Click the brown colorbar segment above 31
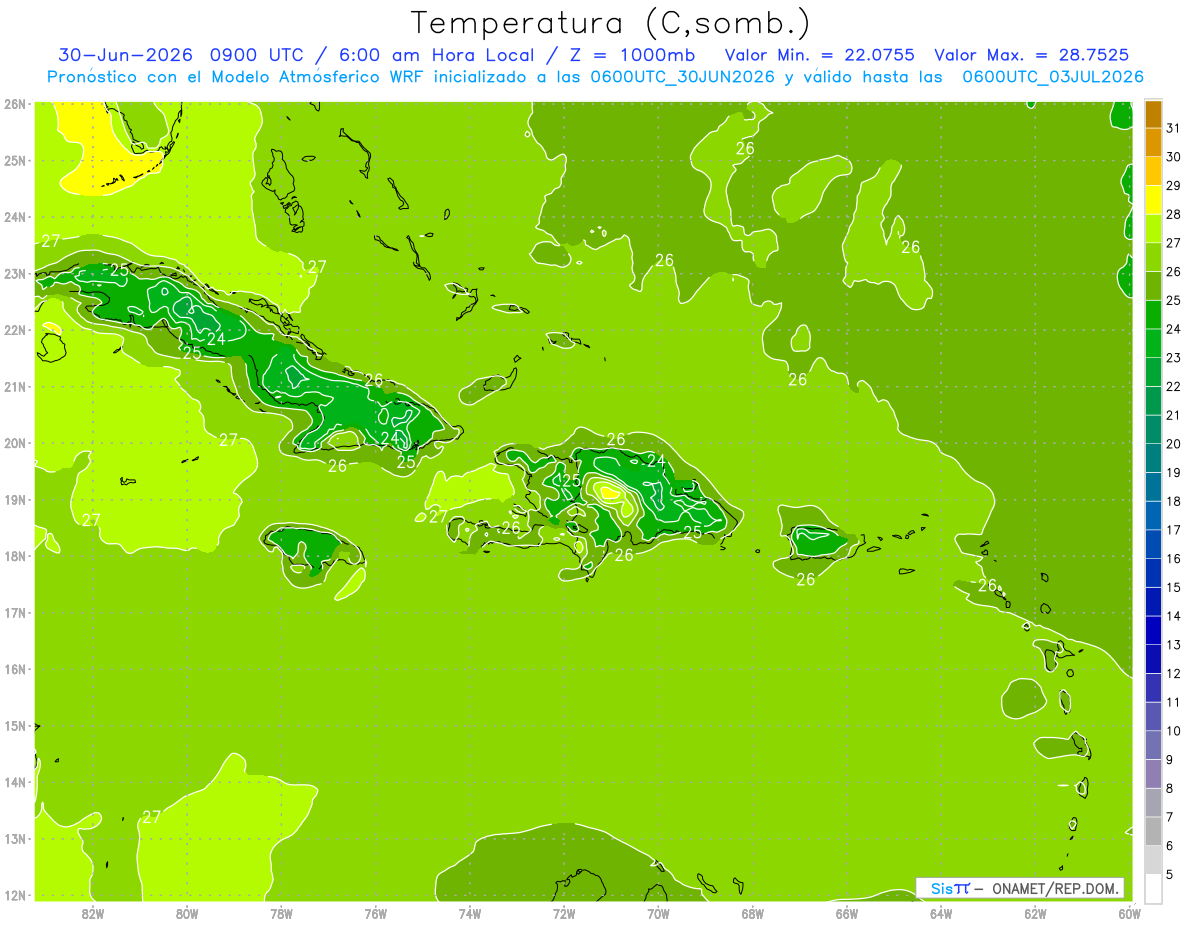 pos(1153,115)
